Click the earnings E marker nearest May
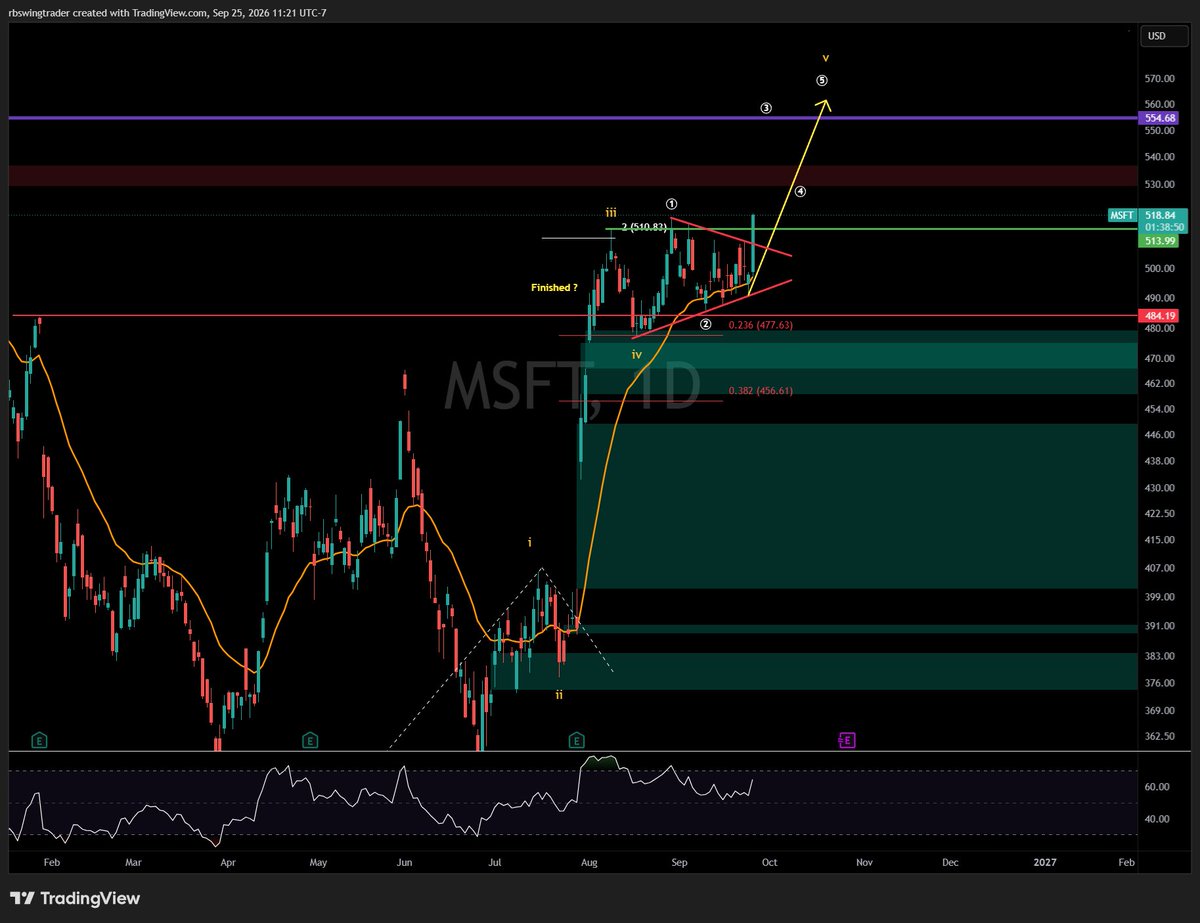1200x923 pixels. click(x=310, y=740)
